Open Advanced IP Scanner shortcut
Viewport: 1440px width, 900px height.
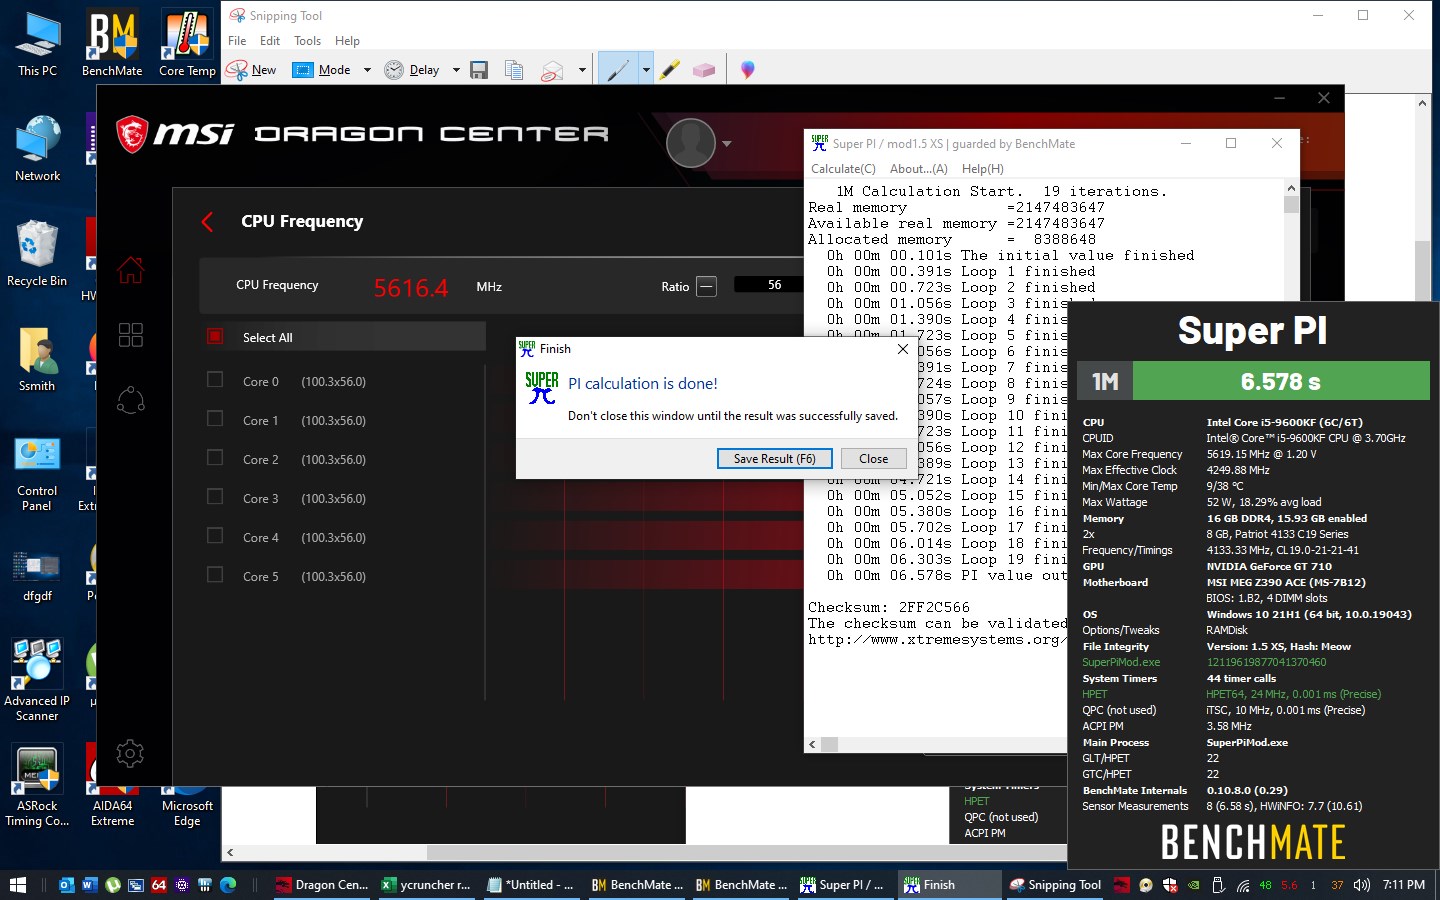[x=37, y=680]
